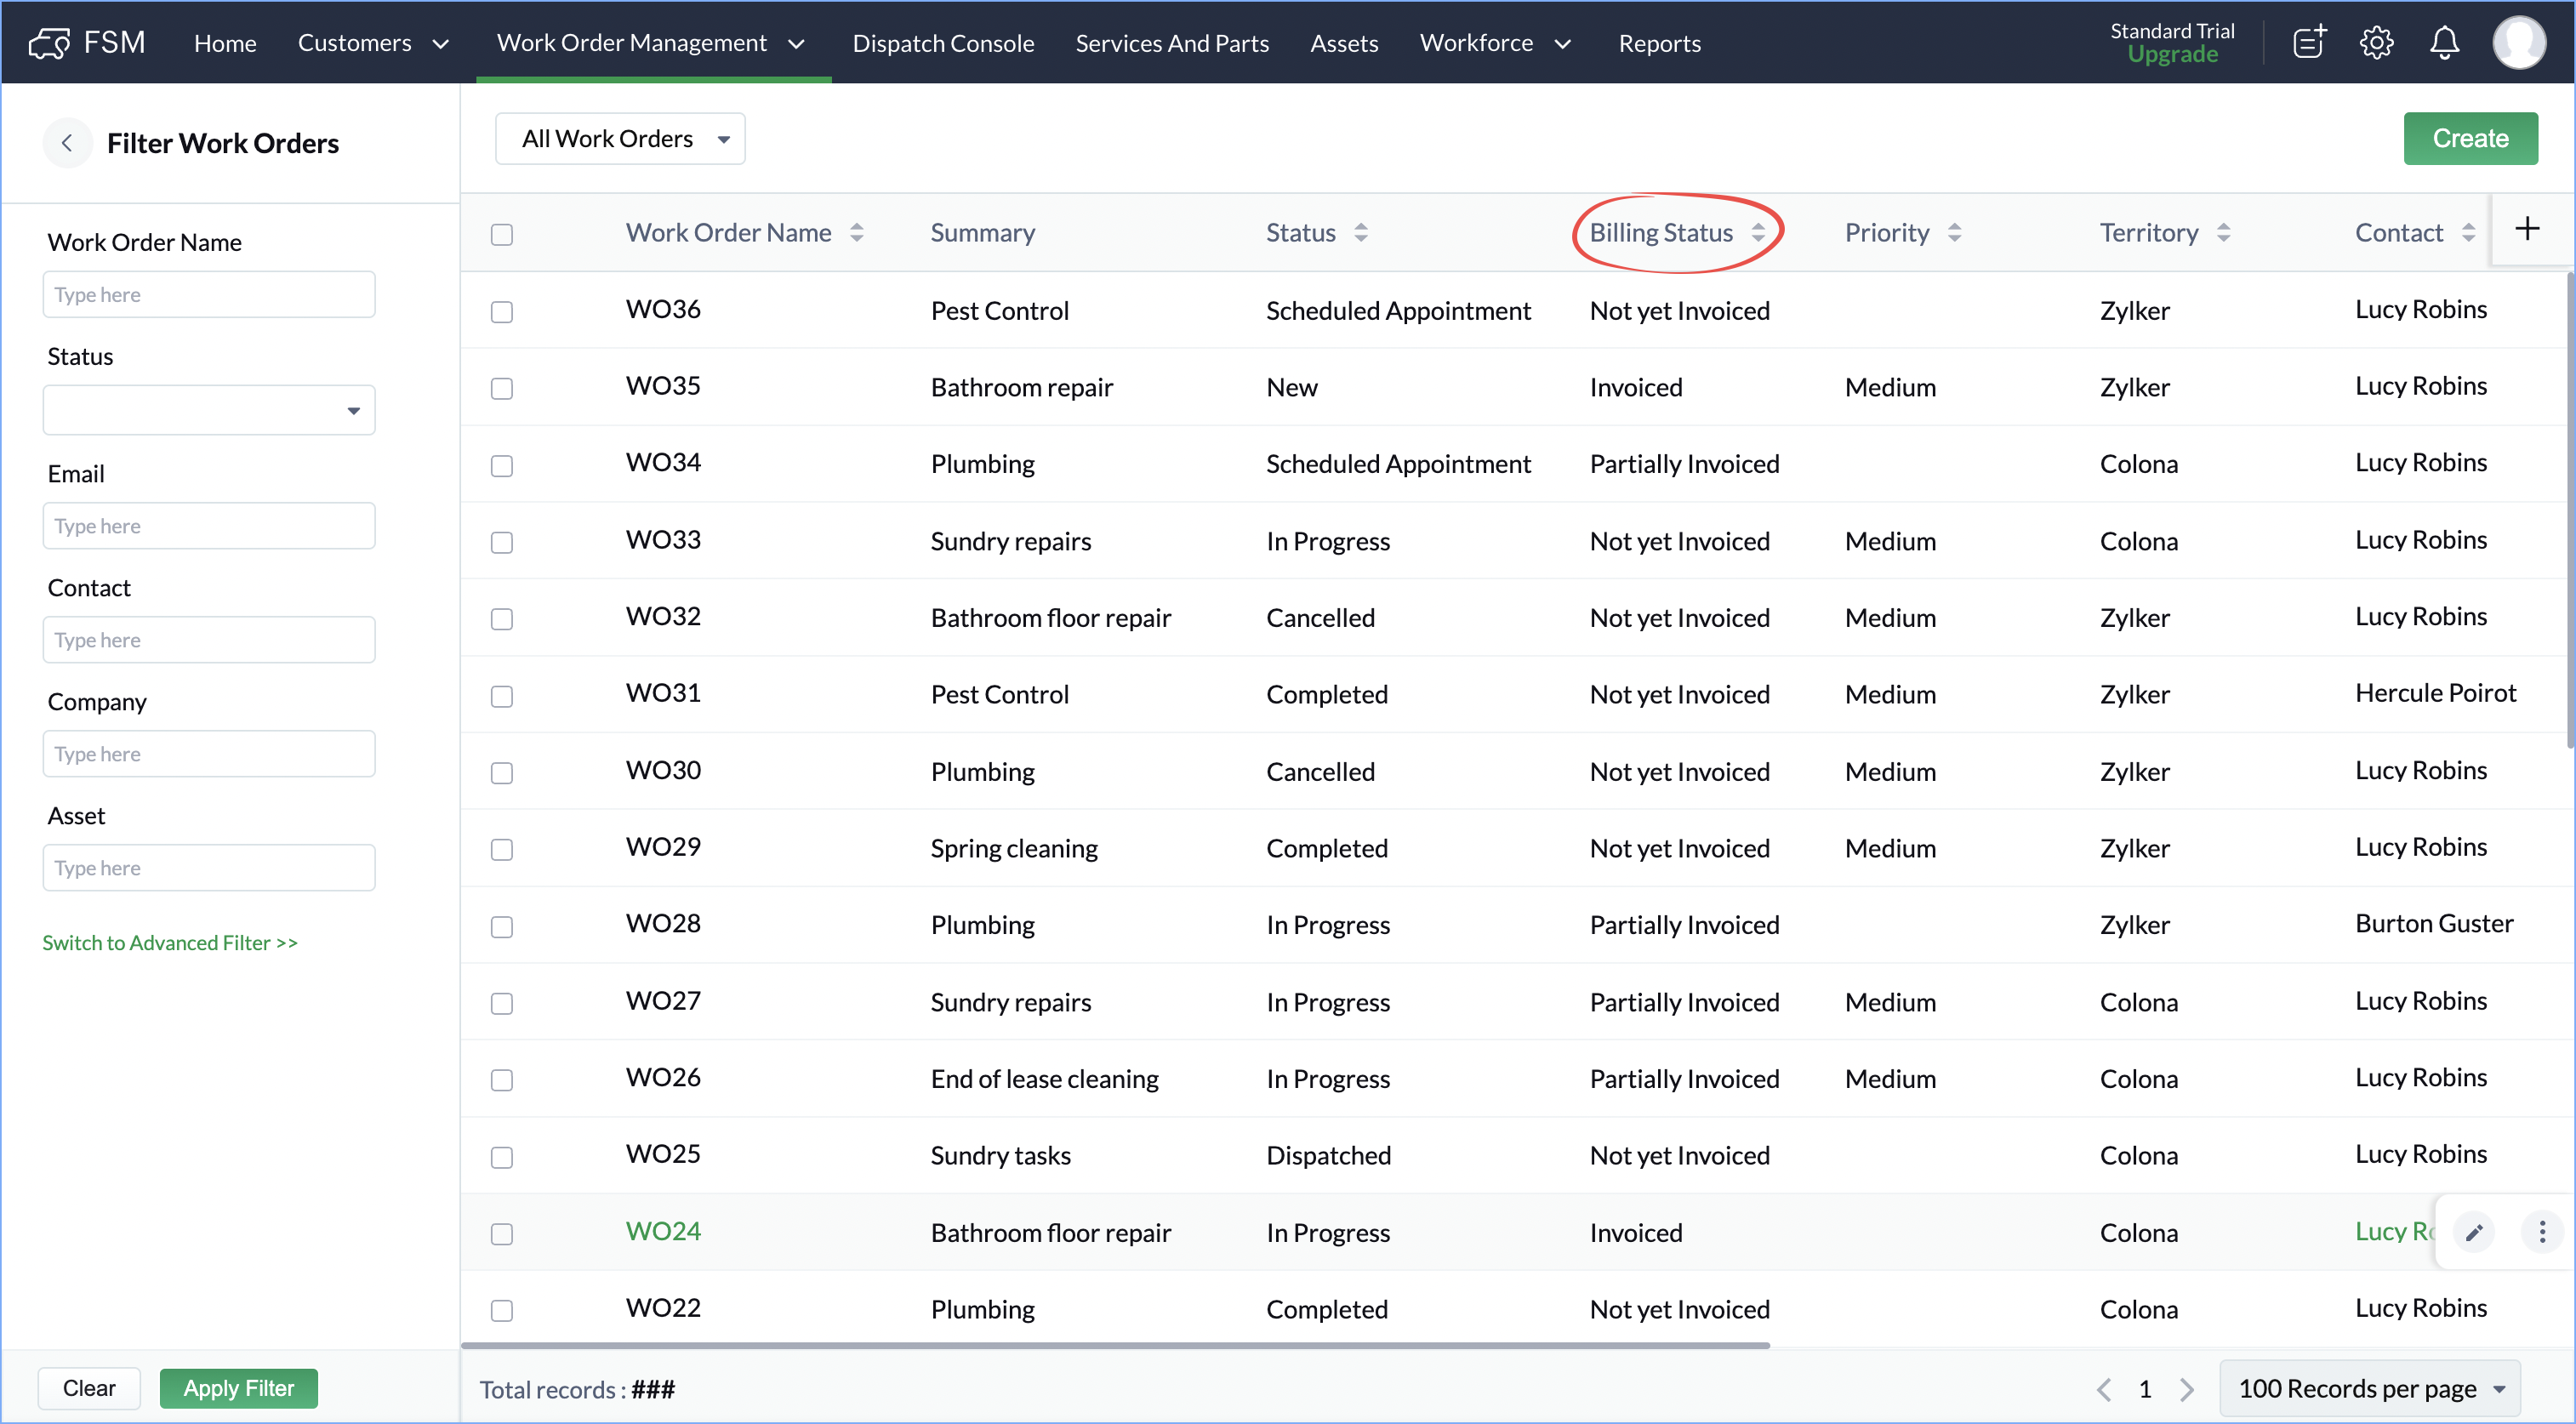Open the Dispatch Console tab

coord(943,43)
